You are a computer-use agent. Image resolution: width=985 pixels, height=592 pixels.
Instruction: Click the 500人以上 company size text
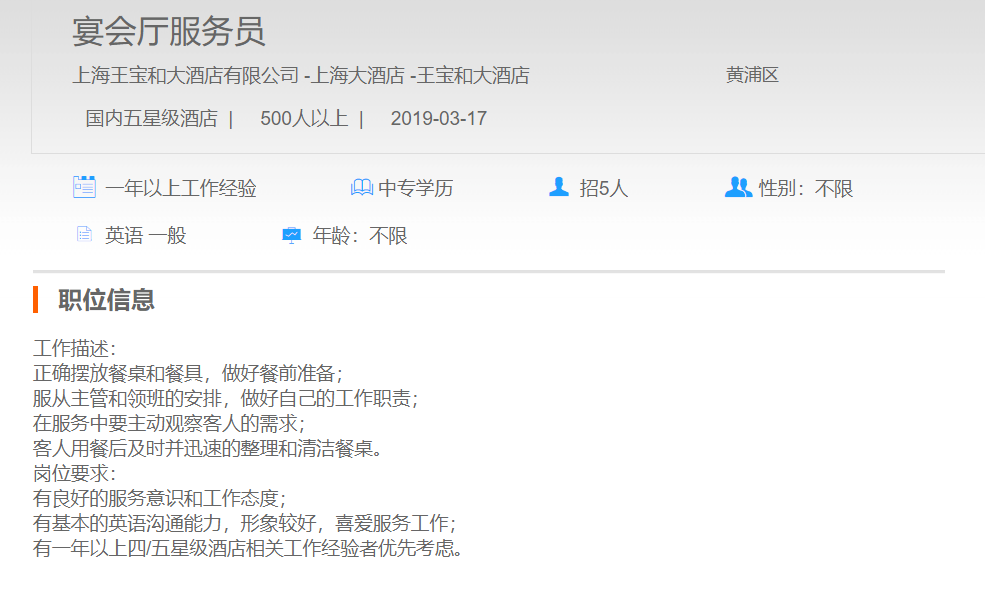tap(304, 119)
